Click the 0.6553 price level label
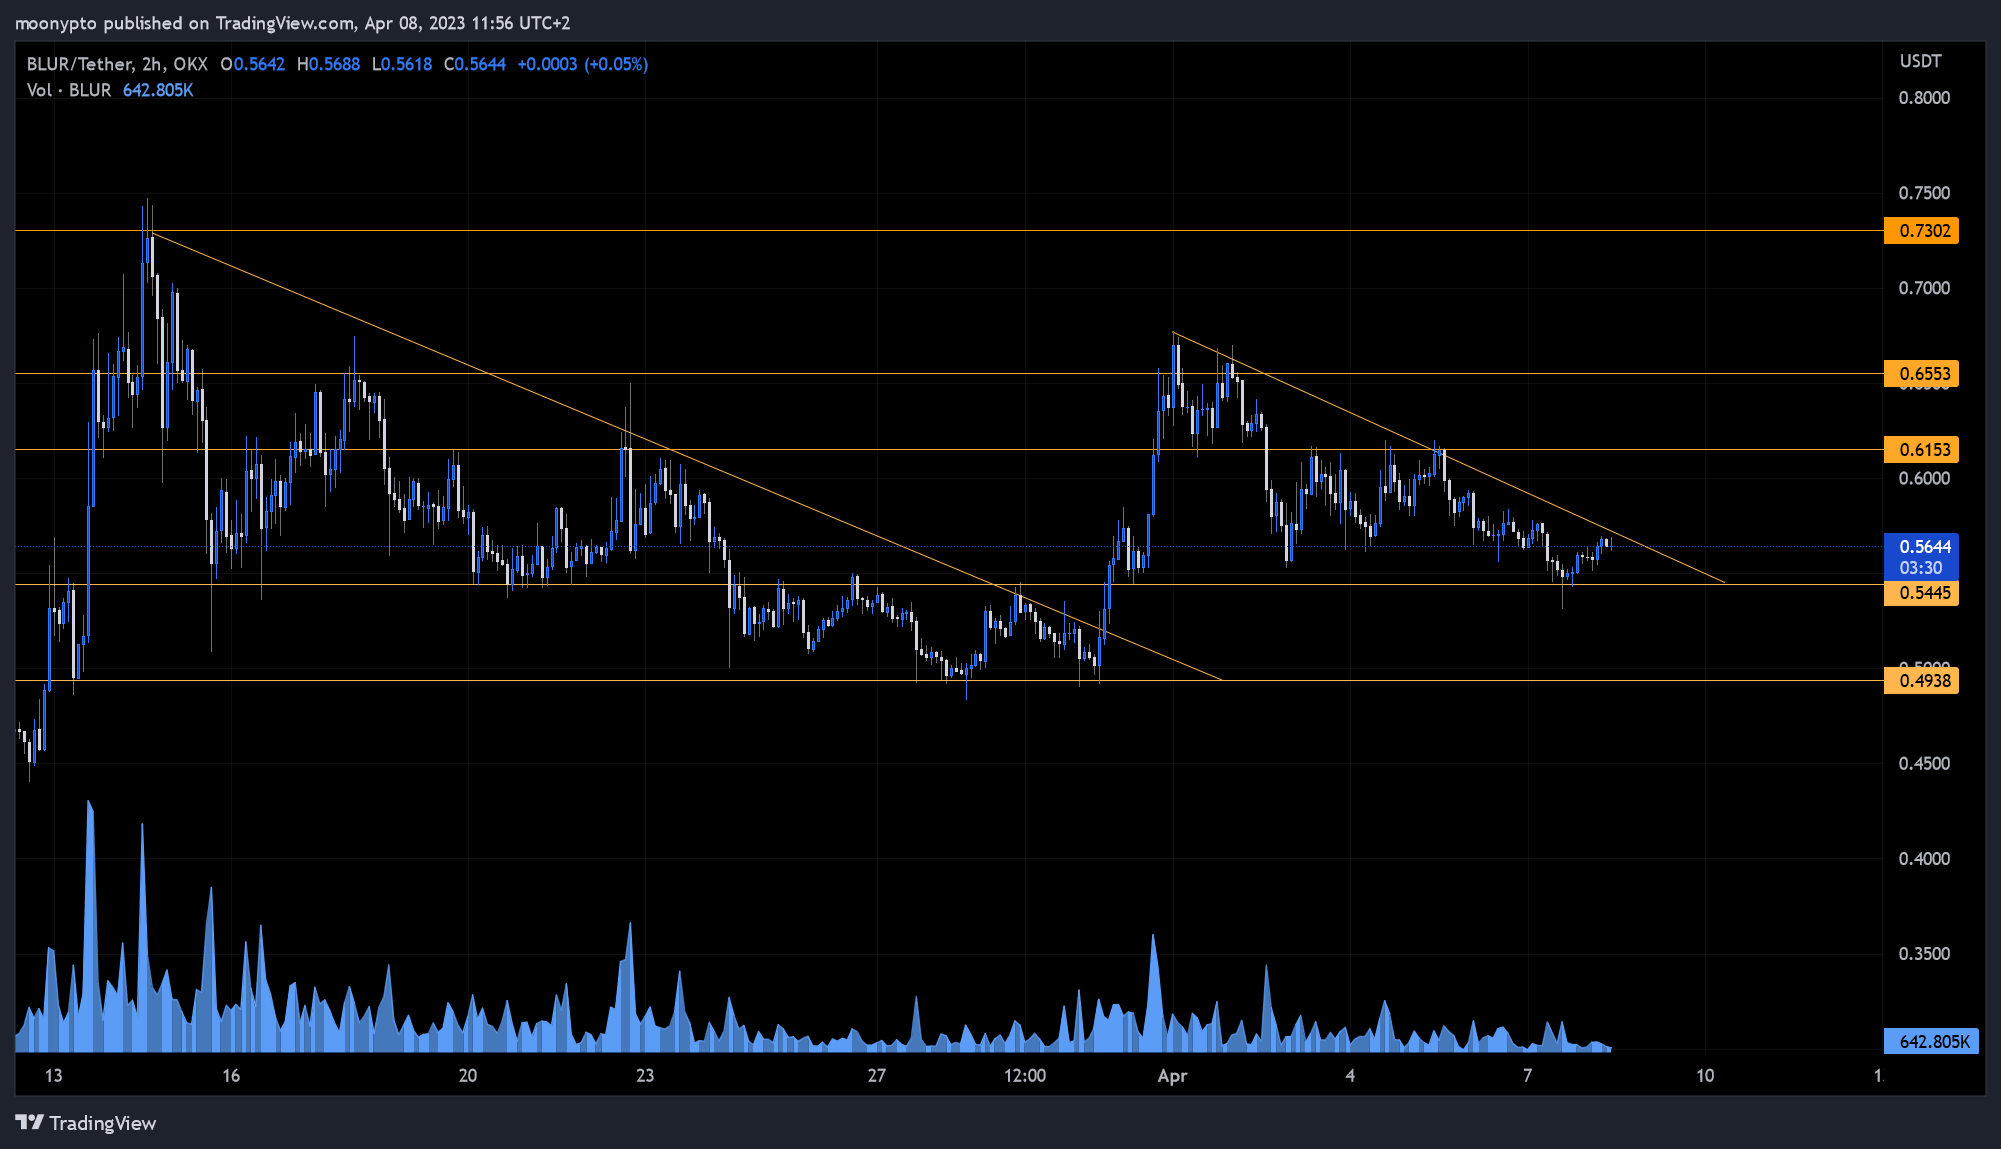Image resolution: width=2001 pixels, height=1149 pixels. [1921, 374]
